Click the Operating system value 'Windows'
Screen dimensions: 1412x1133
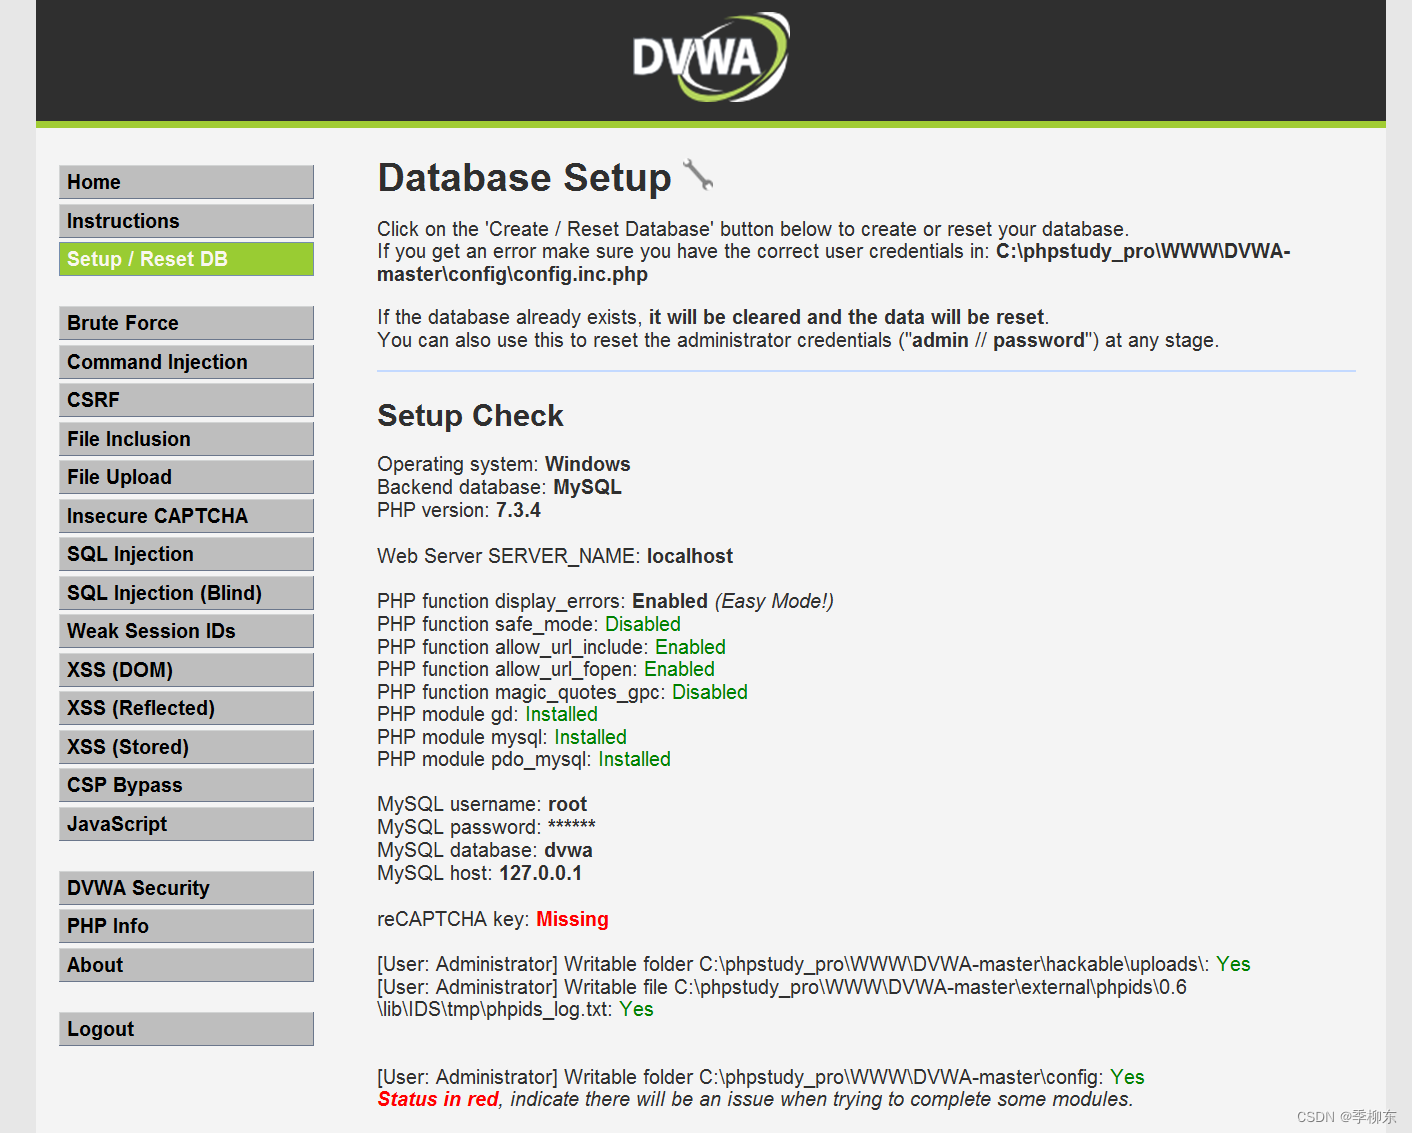(587, 464)
